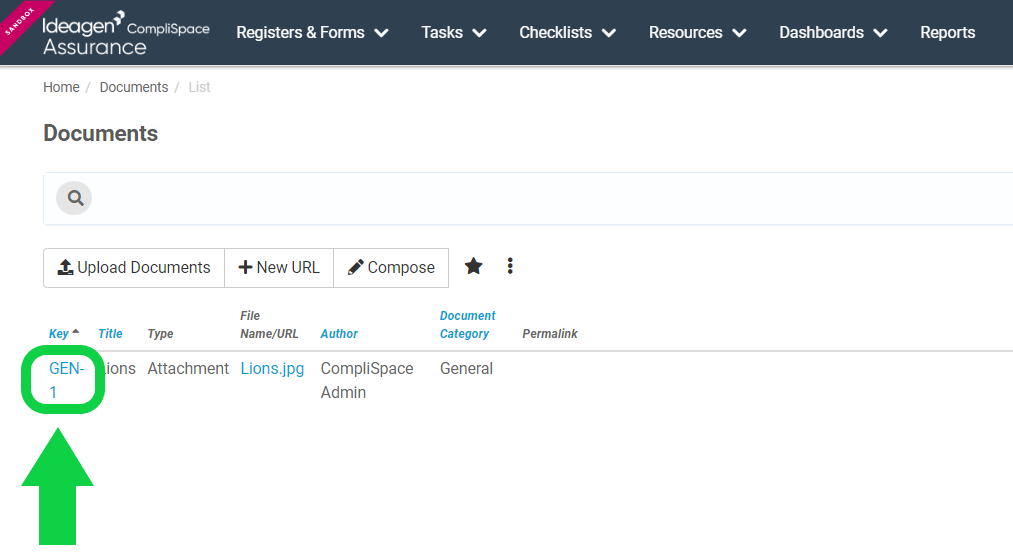The width and height of the screenshot is (1013, 559).
Task: Open the Registers & Forms dropdown menu
Action: [312, 32]
